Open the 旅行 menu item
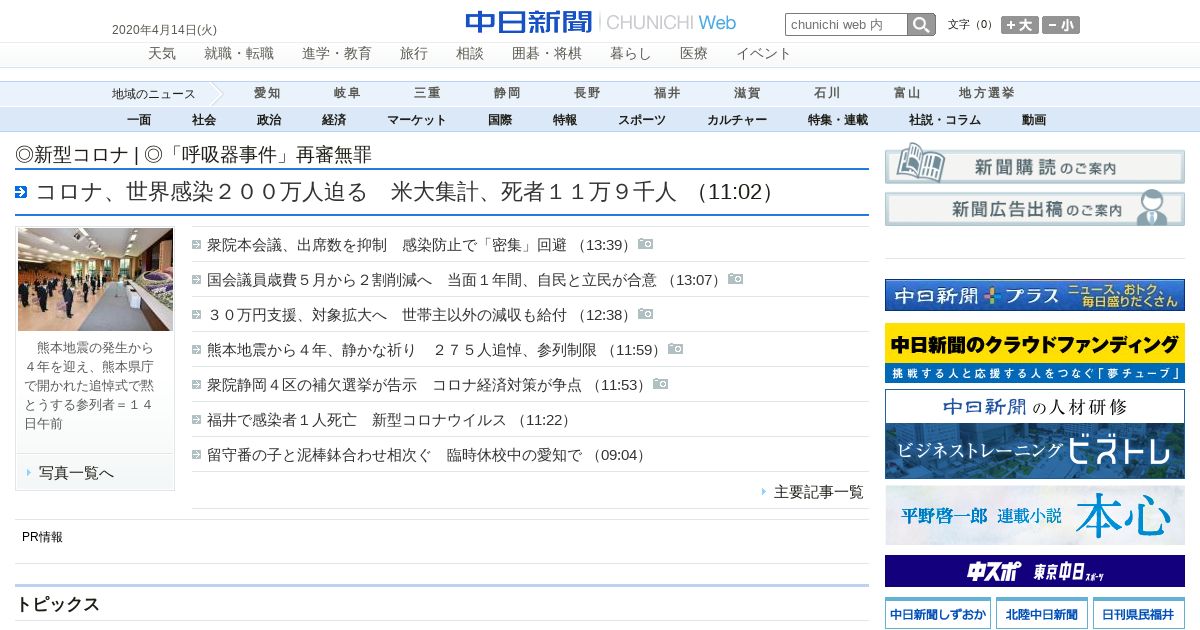The height and width of the screenshot is (630, 1200). 414,54
